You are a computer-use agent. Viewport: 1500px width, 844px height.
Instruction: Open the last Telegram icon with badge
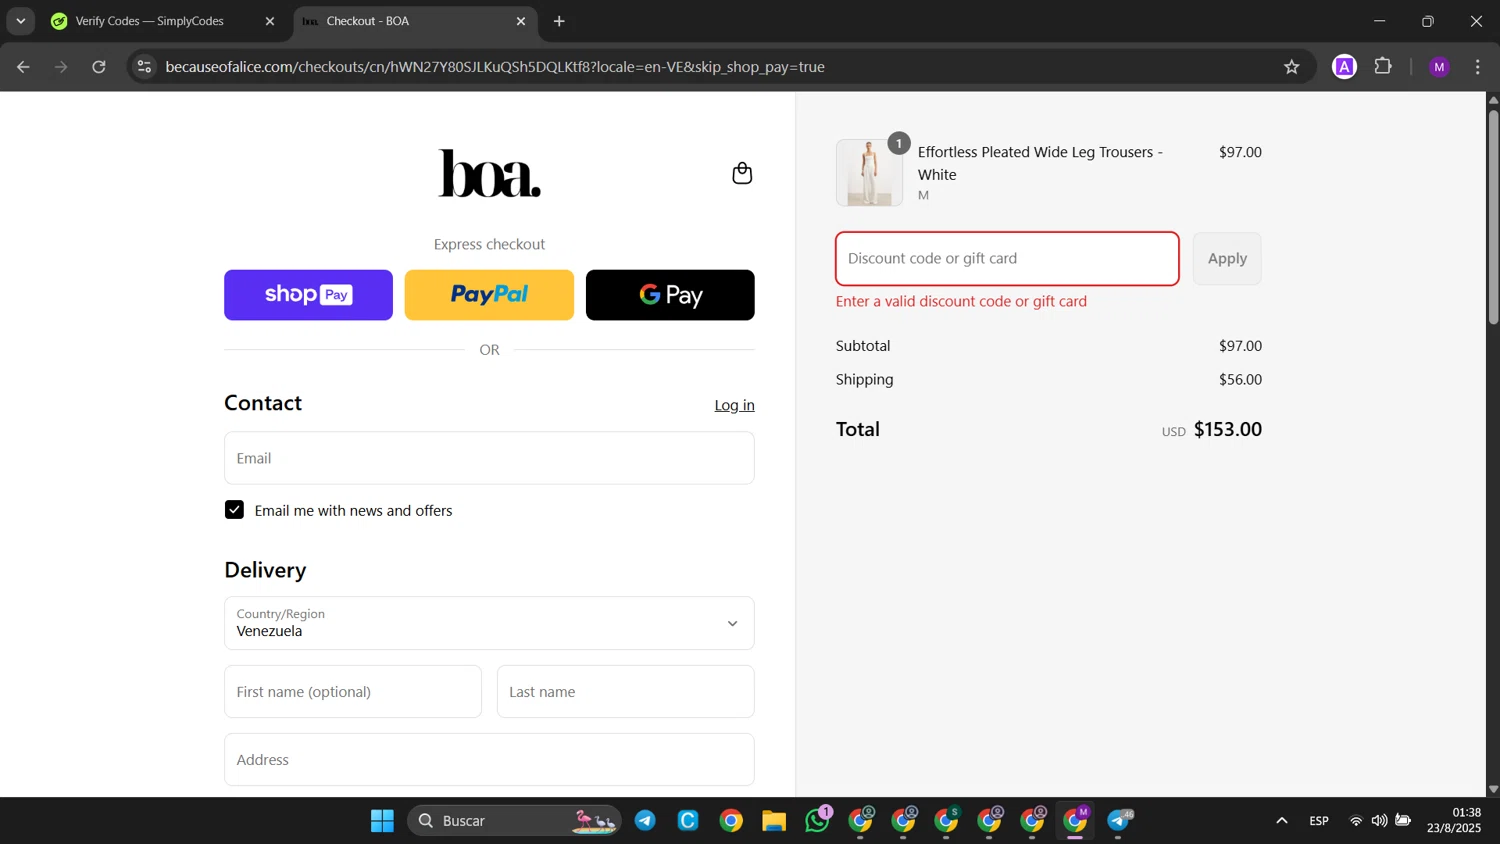click(x=1119, y=821)
